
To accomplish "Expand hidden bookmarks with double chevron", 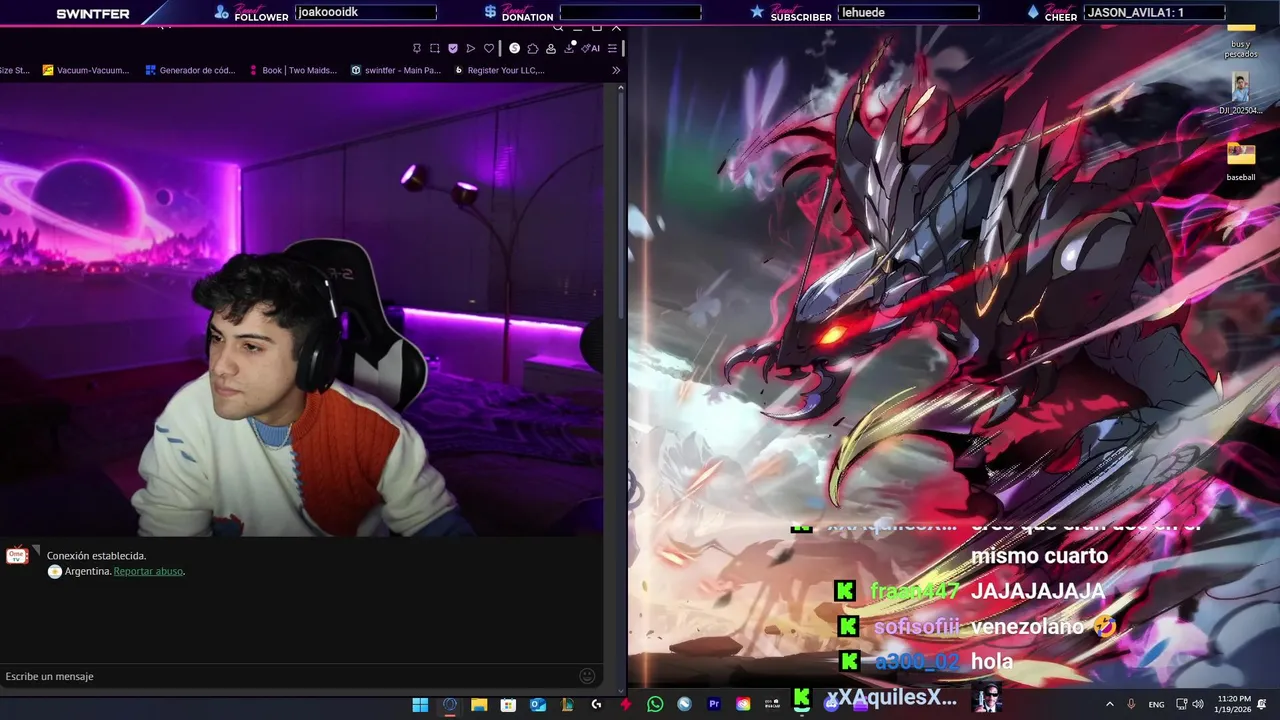I will [616, 70].
